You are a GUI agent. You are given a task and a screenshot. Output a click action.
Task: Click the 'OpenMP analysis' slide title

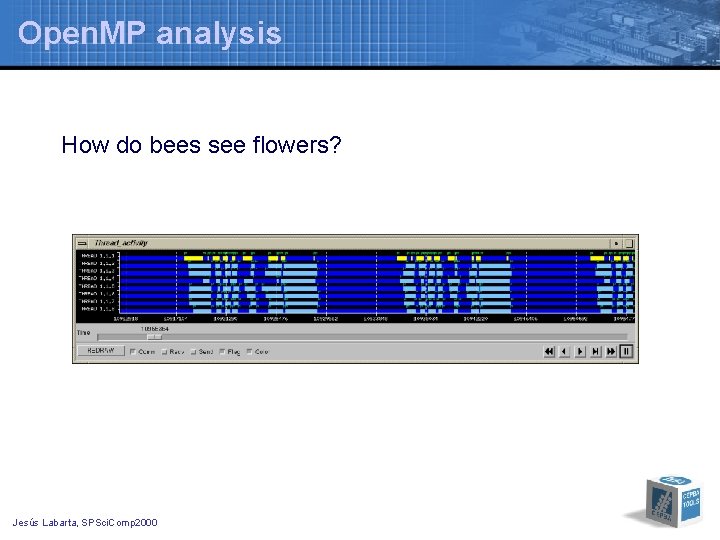click(x=150, y=33)
